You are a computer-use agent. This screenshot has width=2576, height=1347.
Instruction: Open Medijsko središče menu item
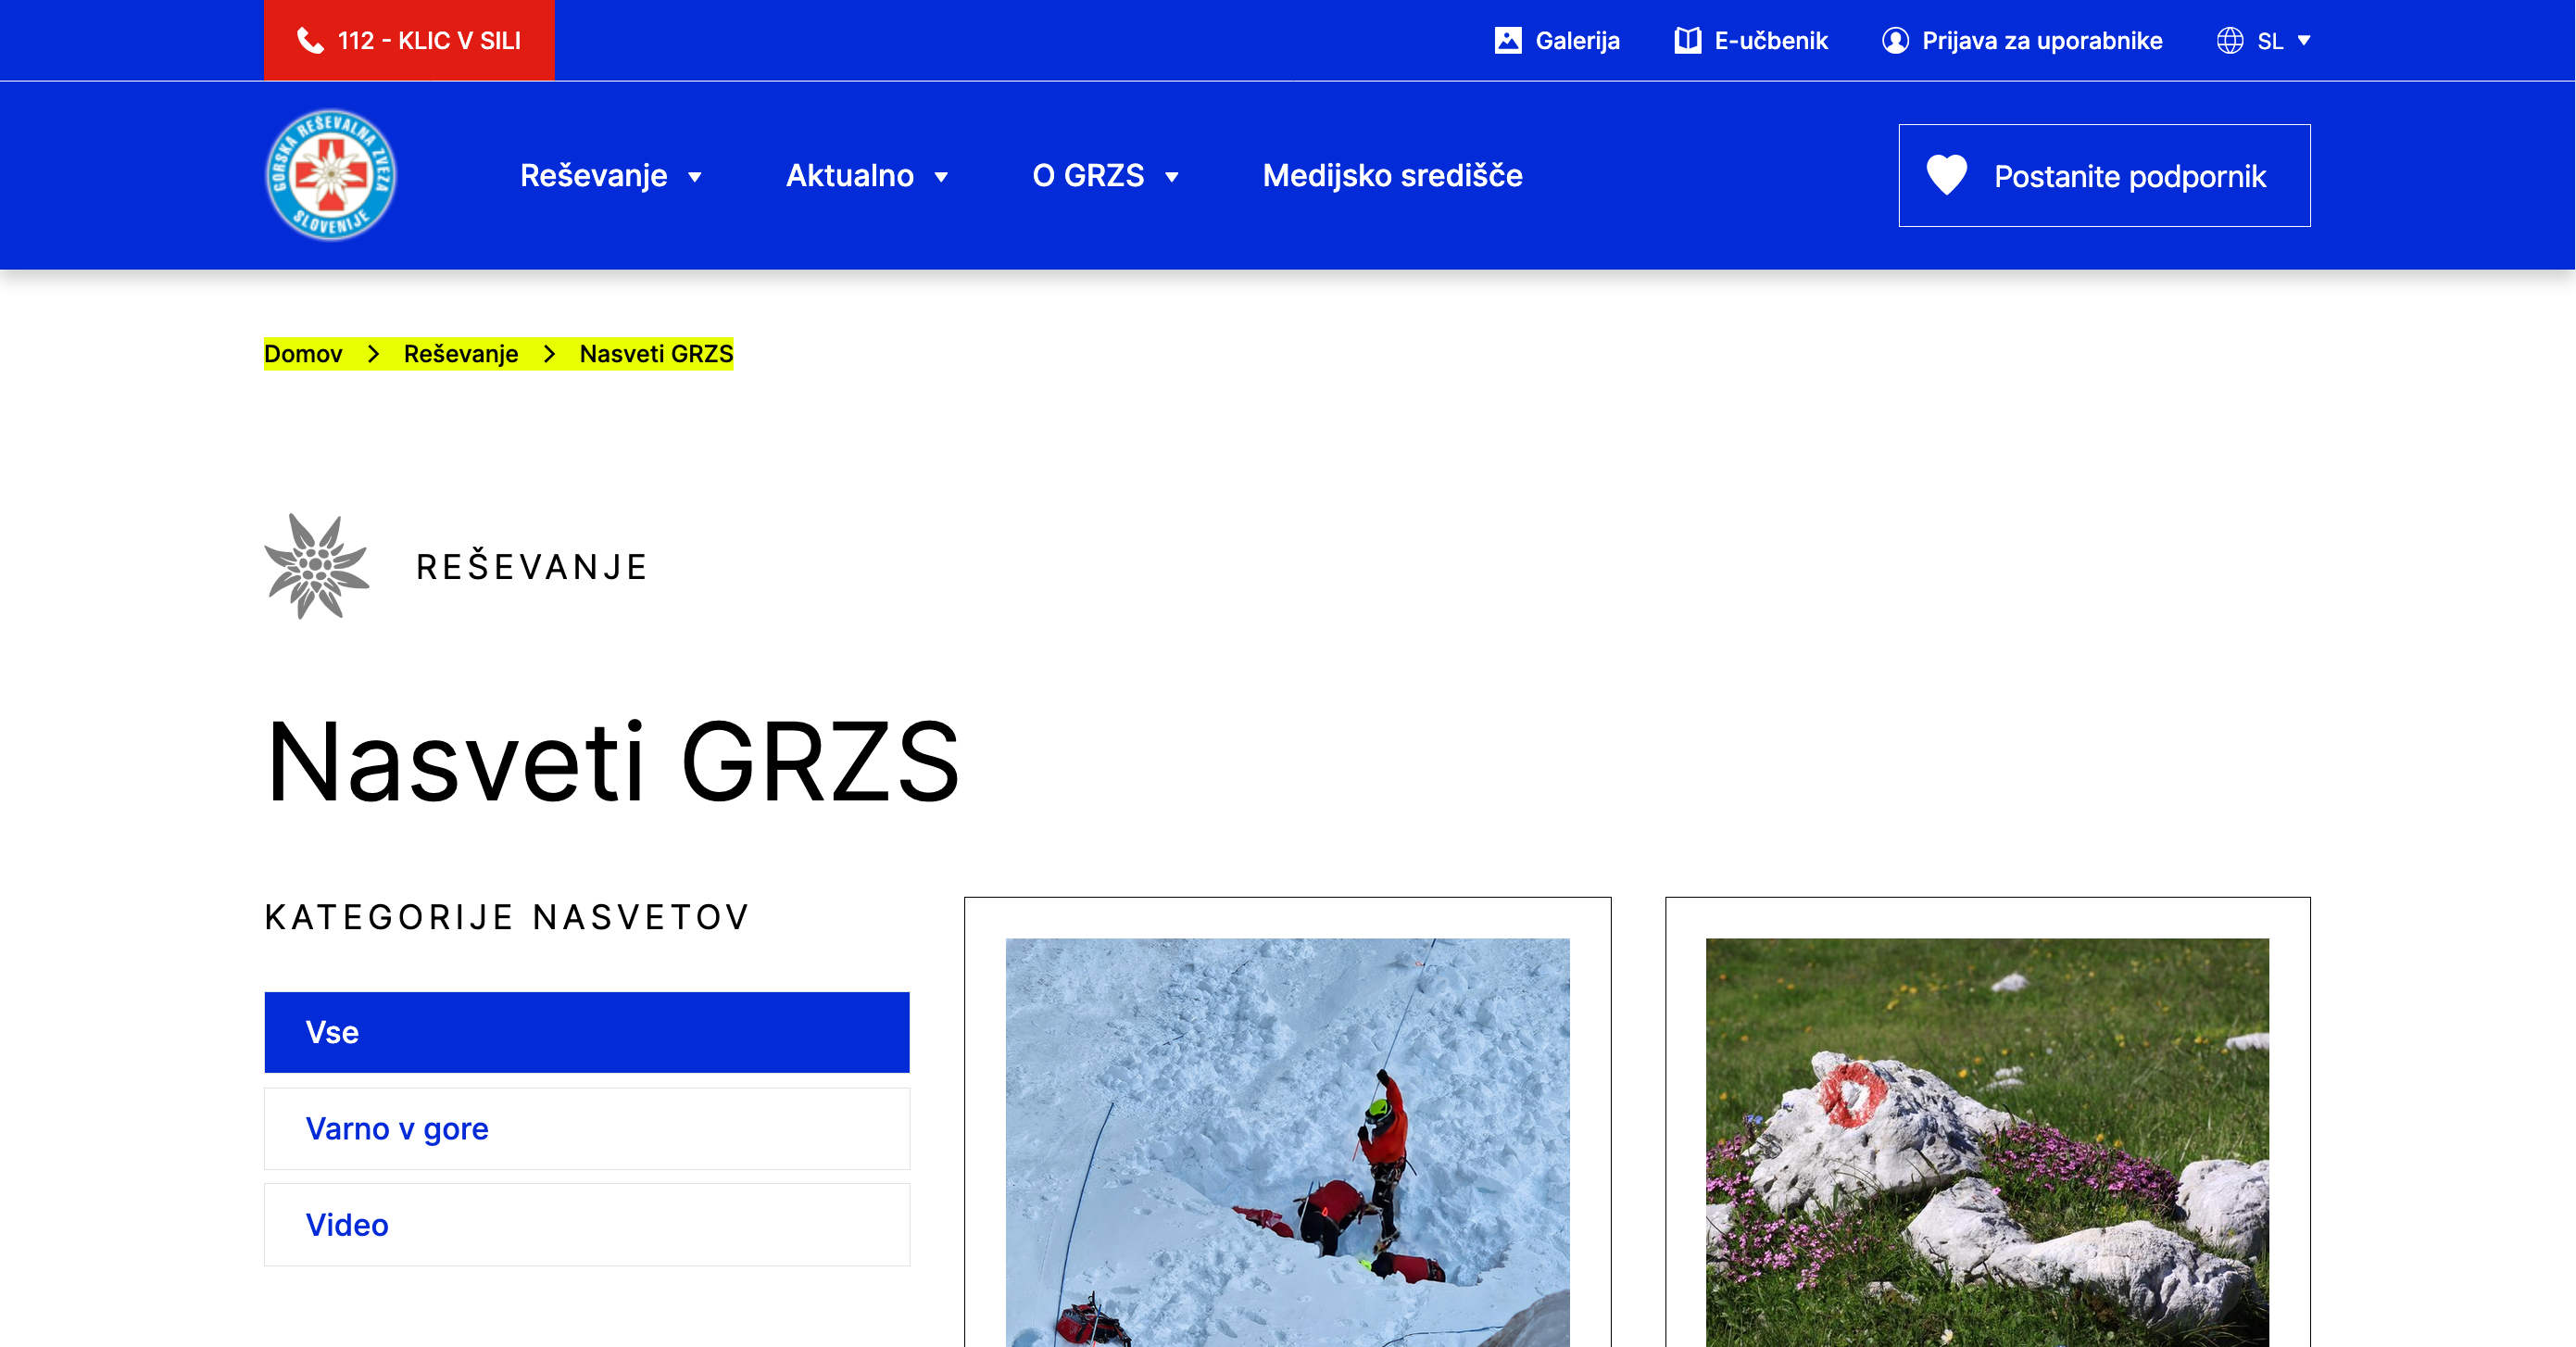tap(1392, 176)
